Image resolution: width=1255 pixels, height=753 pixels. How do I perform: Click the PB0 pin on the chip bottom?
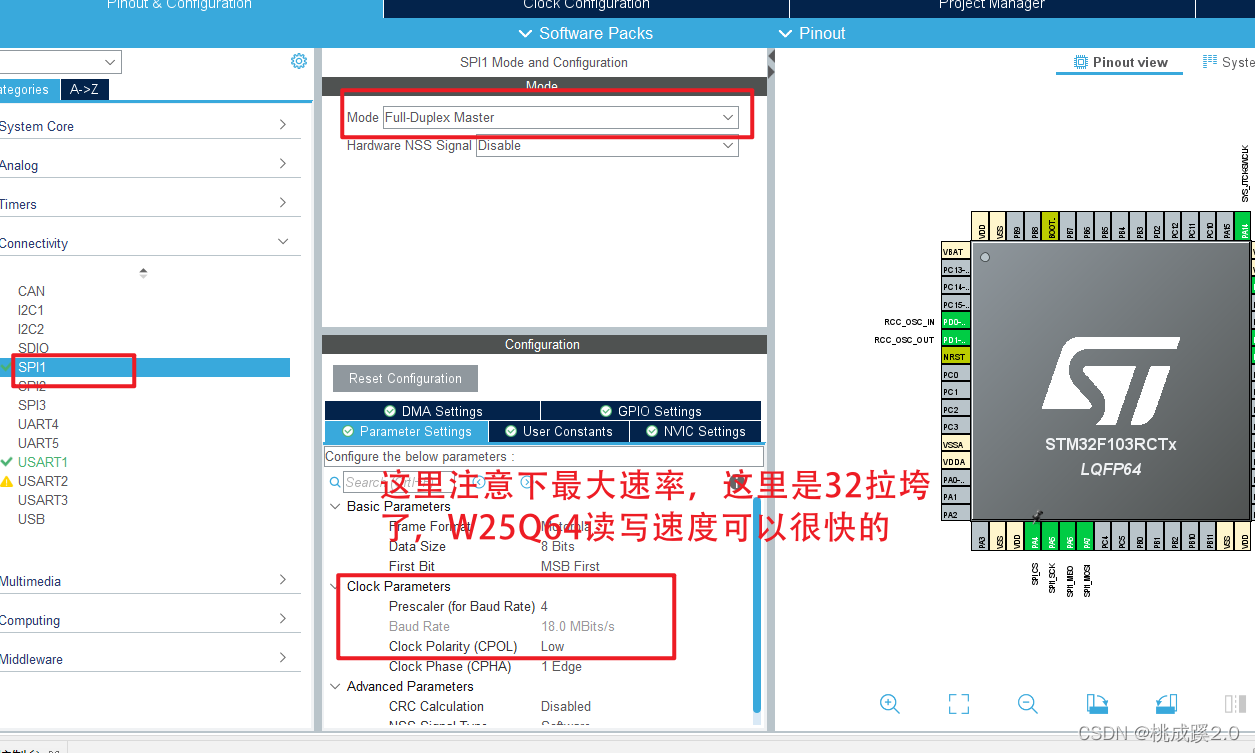pyautogui.click(x=1139, y=536)
